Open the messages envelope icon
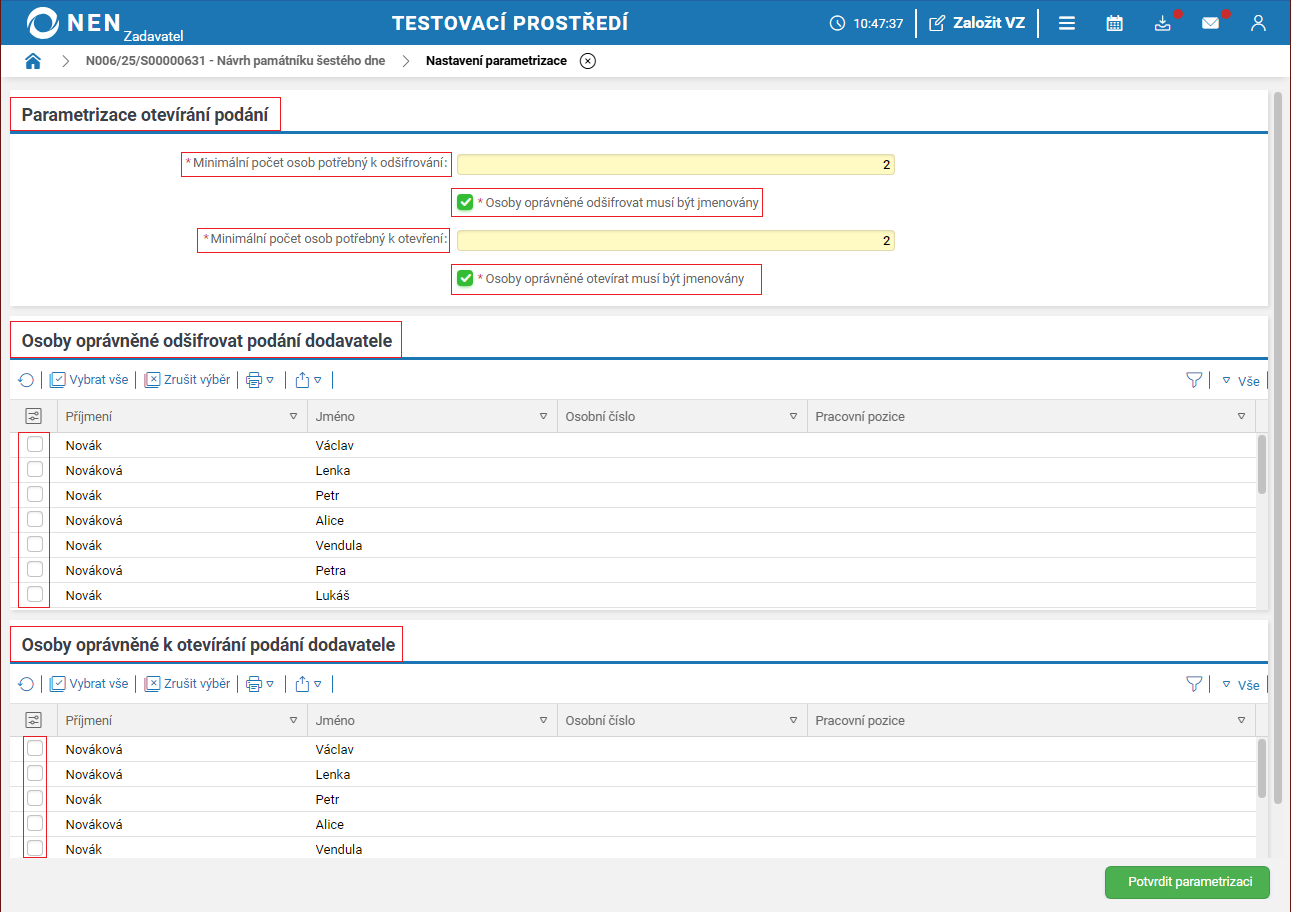The height and width of the screenshot is (912, 1291). tap(1210, 23)
